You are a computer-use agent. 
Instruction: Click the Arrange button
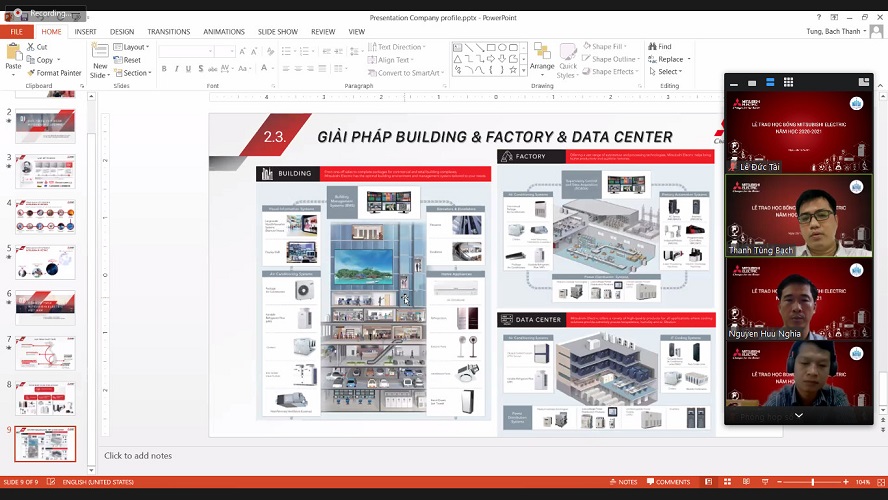tap(542, 58)
